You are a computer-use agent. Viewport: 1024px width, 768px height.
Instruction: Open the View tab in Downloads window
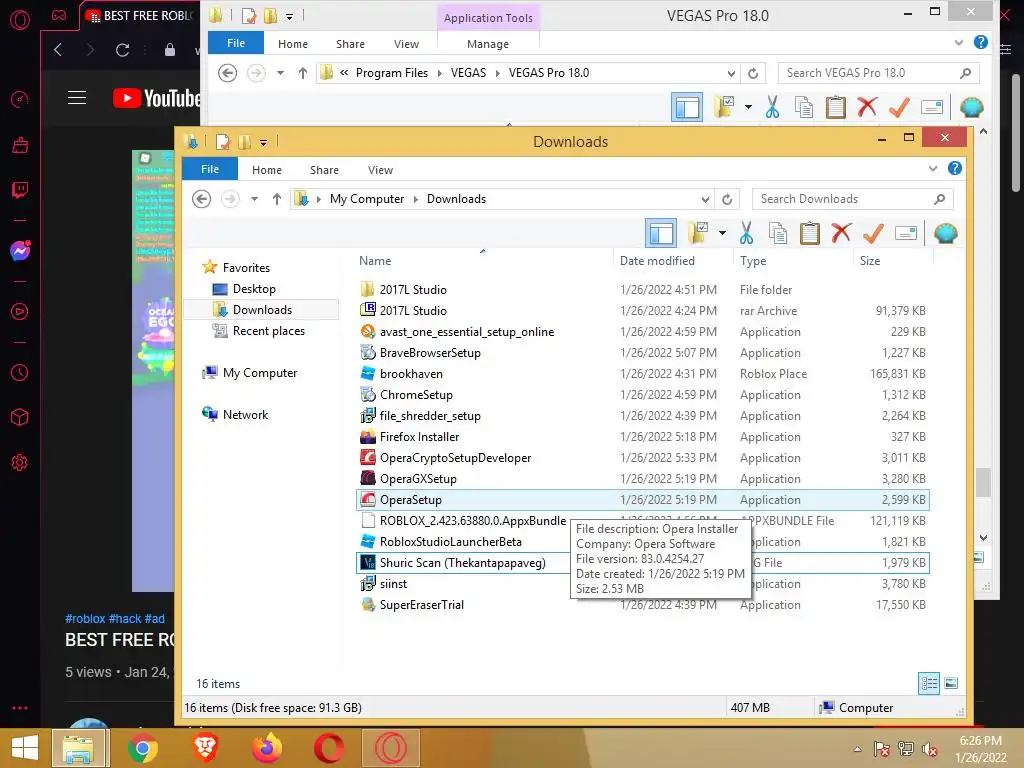point(380,170)
